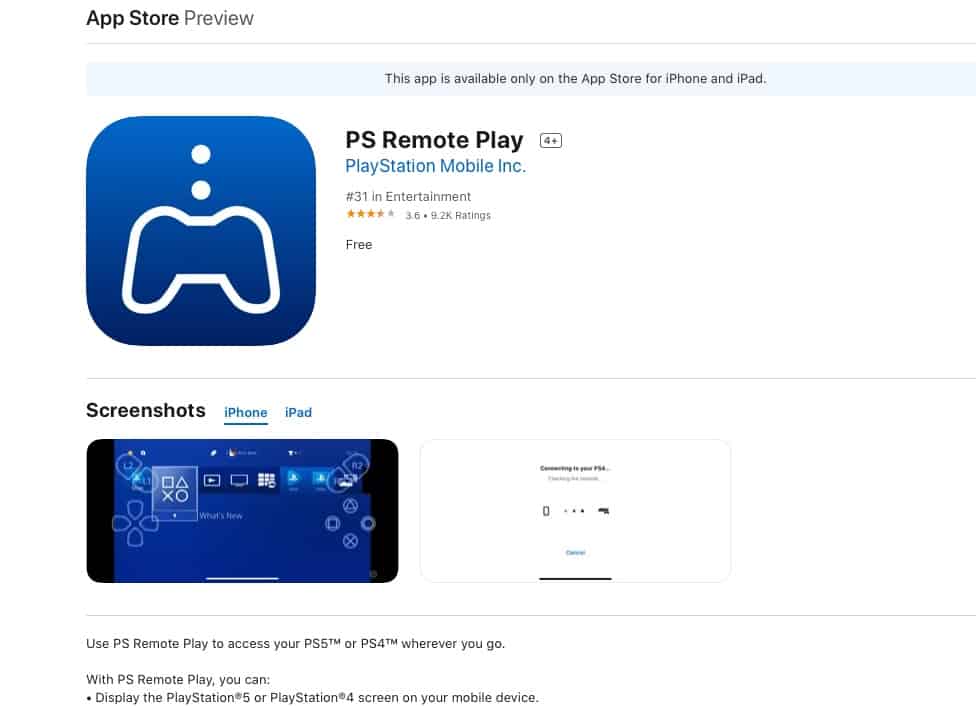
Task: Click the star rating icons
Action: 370,214
